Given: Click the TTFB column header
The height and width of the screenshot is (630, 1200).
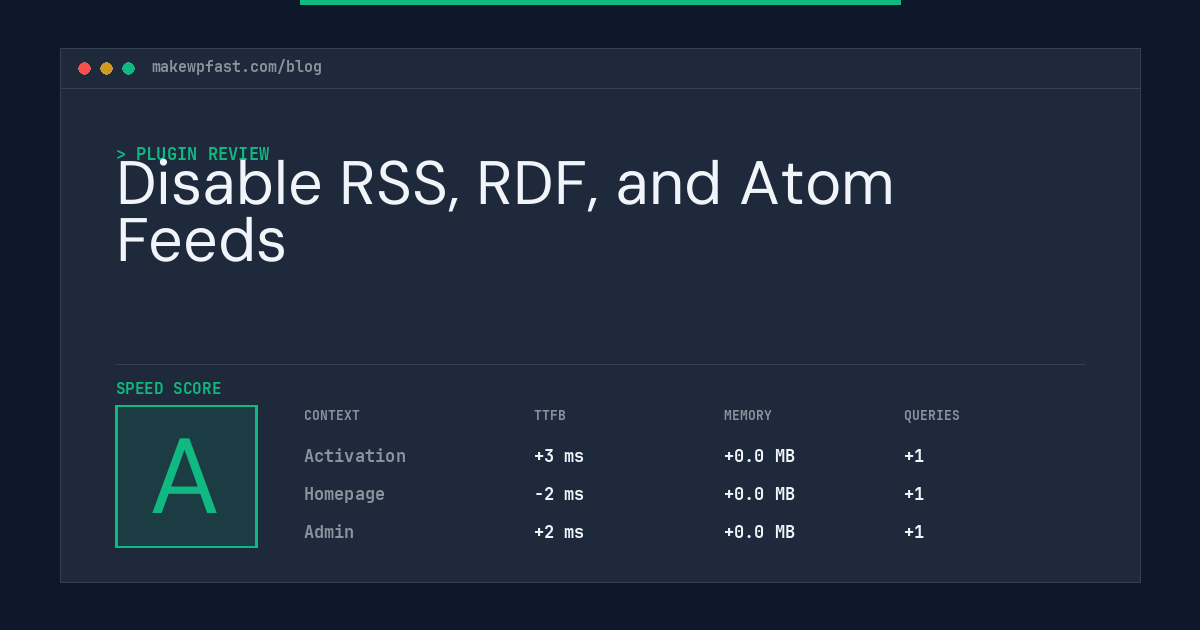Looking at the screenshot, I should click(550, 416).
